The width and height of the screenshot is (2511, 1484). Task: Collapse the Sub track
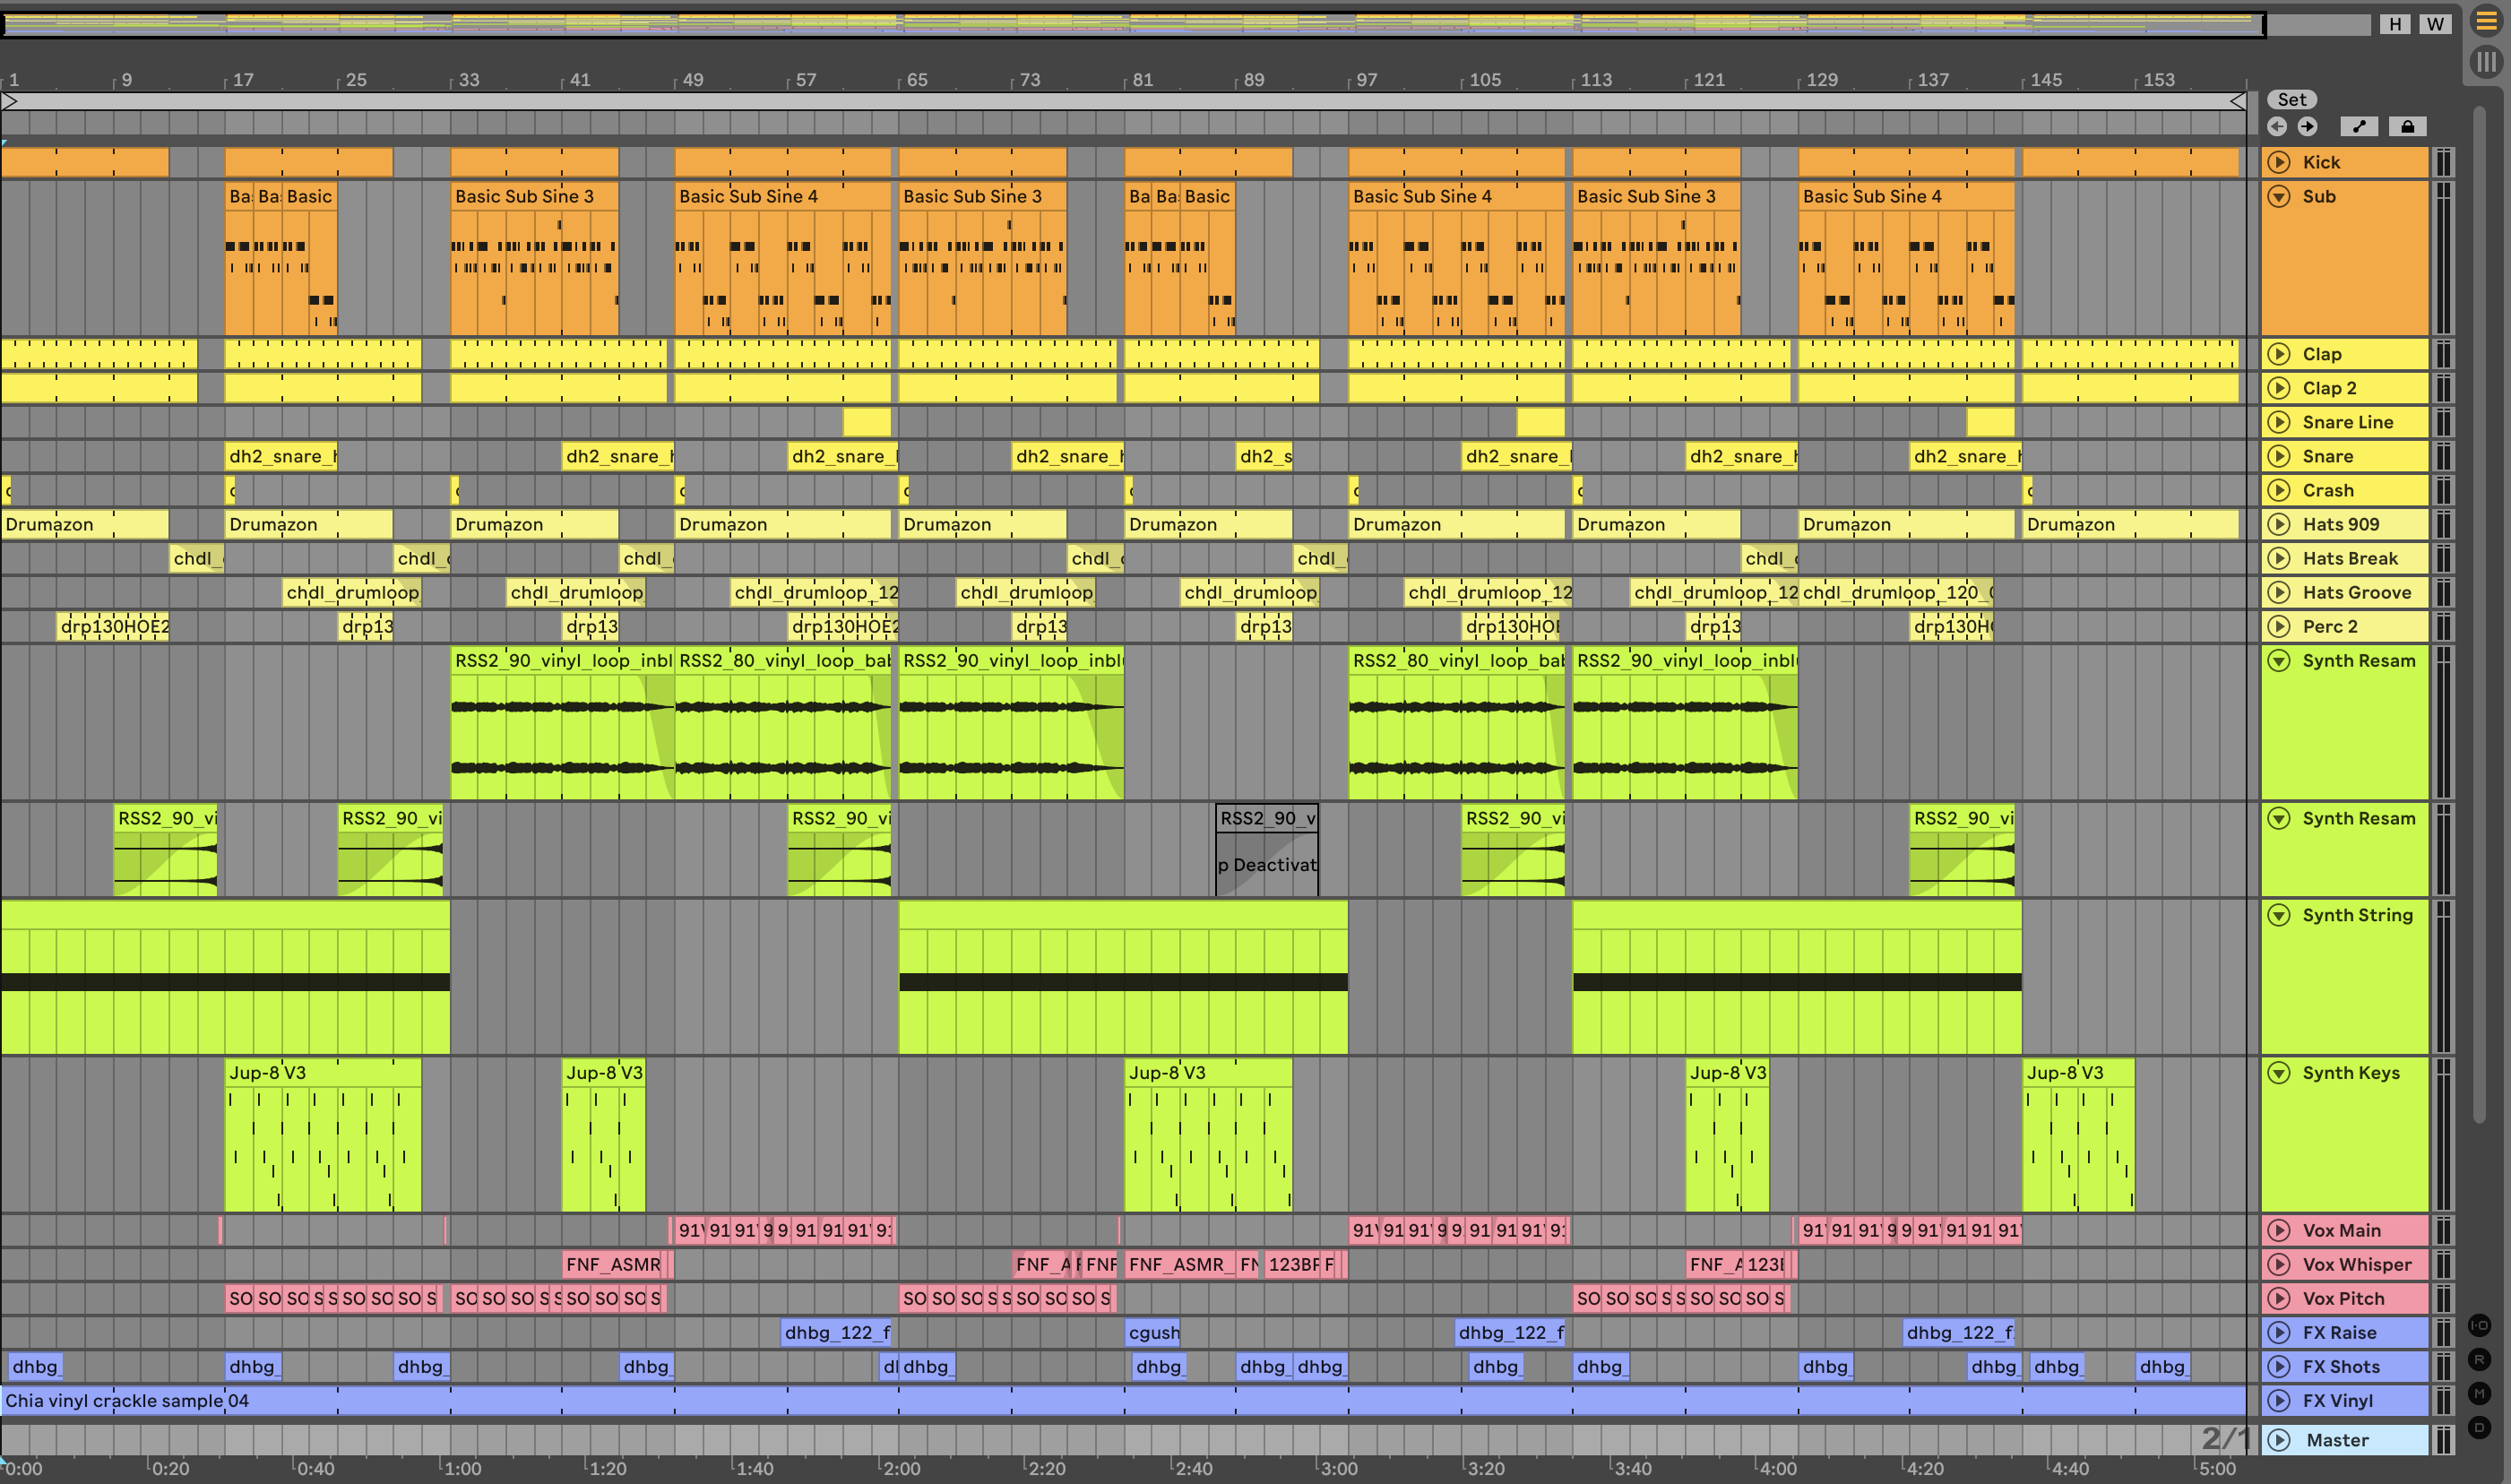(2279, 196)
